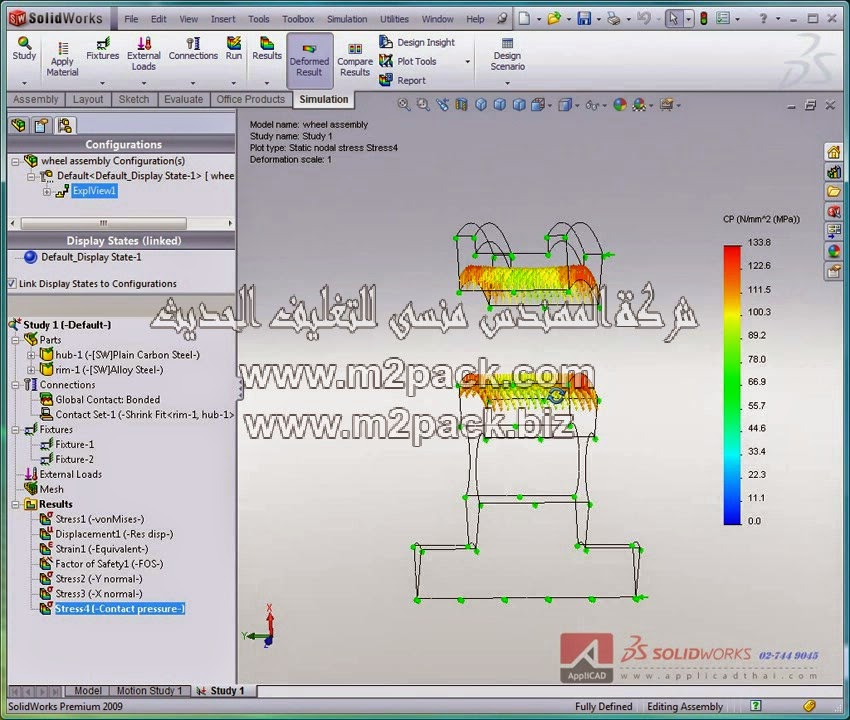Viewport: 850px width, 720px height.
Task: Open the PropertyManager tab icon
Action: 41,125
